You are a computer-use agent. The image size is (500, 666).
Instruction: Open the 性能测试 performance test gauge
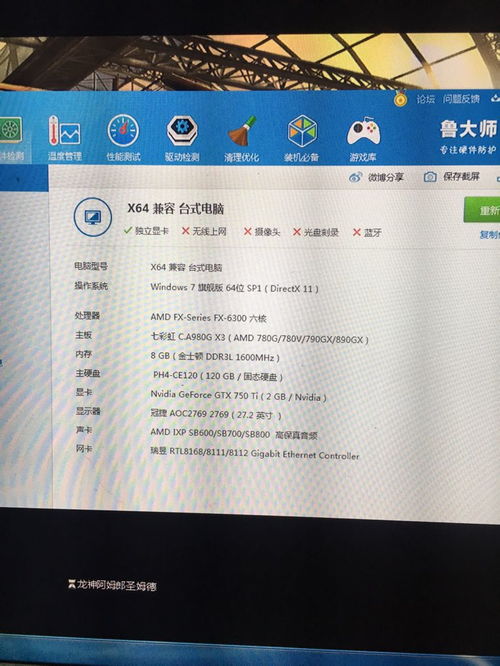pyautogui.click(x=123, y=138)
